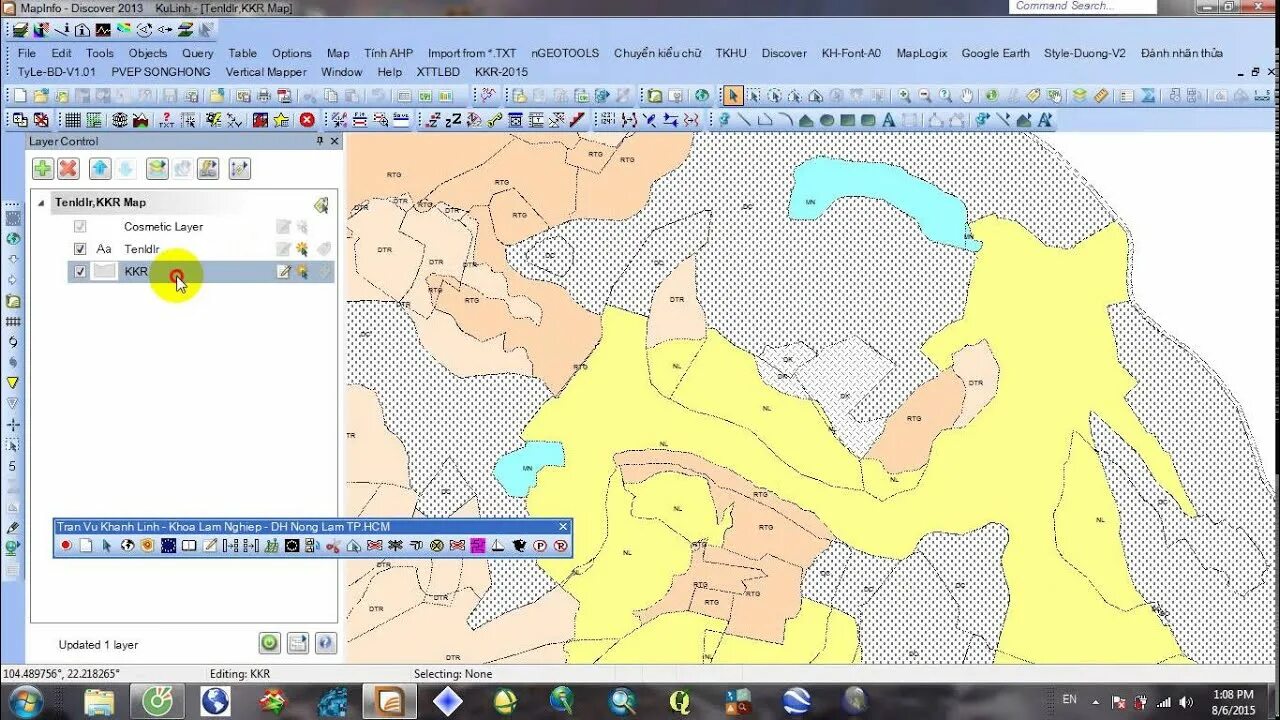Open the Vertical Mapper menu
This screenshot has height=720, width=1280.
pos(266,72)
